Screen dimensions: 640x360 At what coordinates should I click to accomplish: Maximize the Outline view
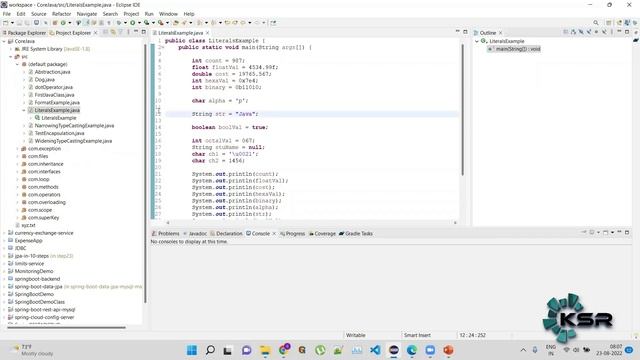(x=627, y=32)
